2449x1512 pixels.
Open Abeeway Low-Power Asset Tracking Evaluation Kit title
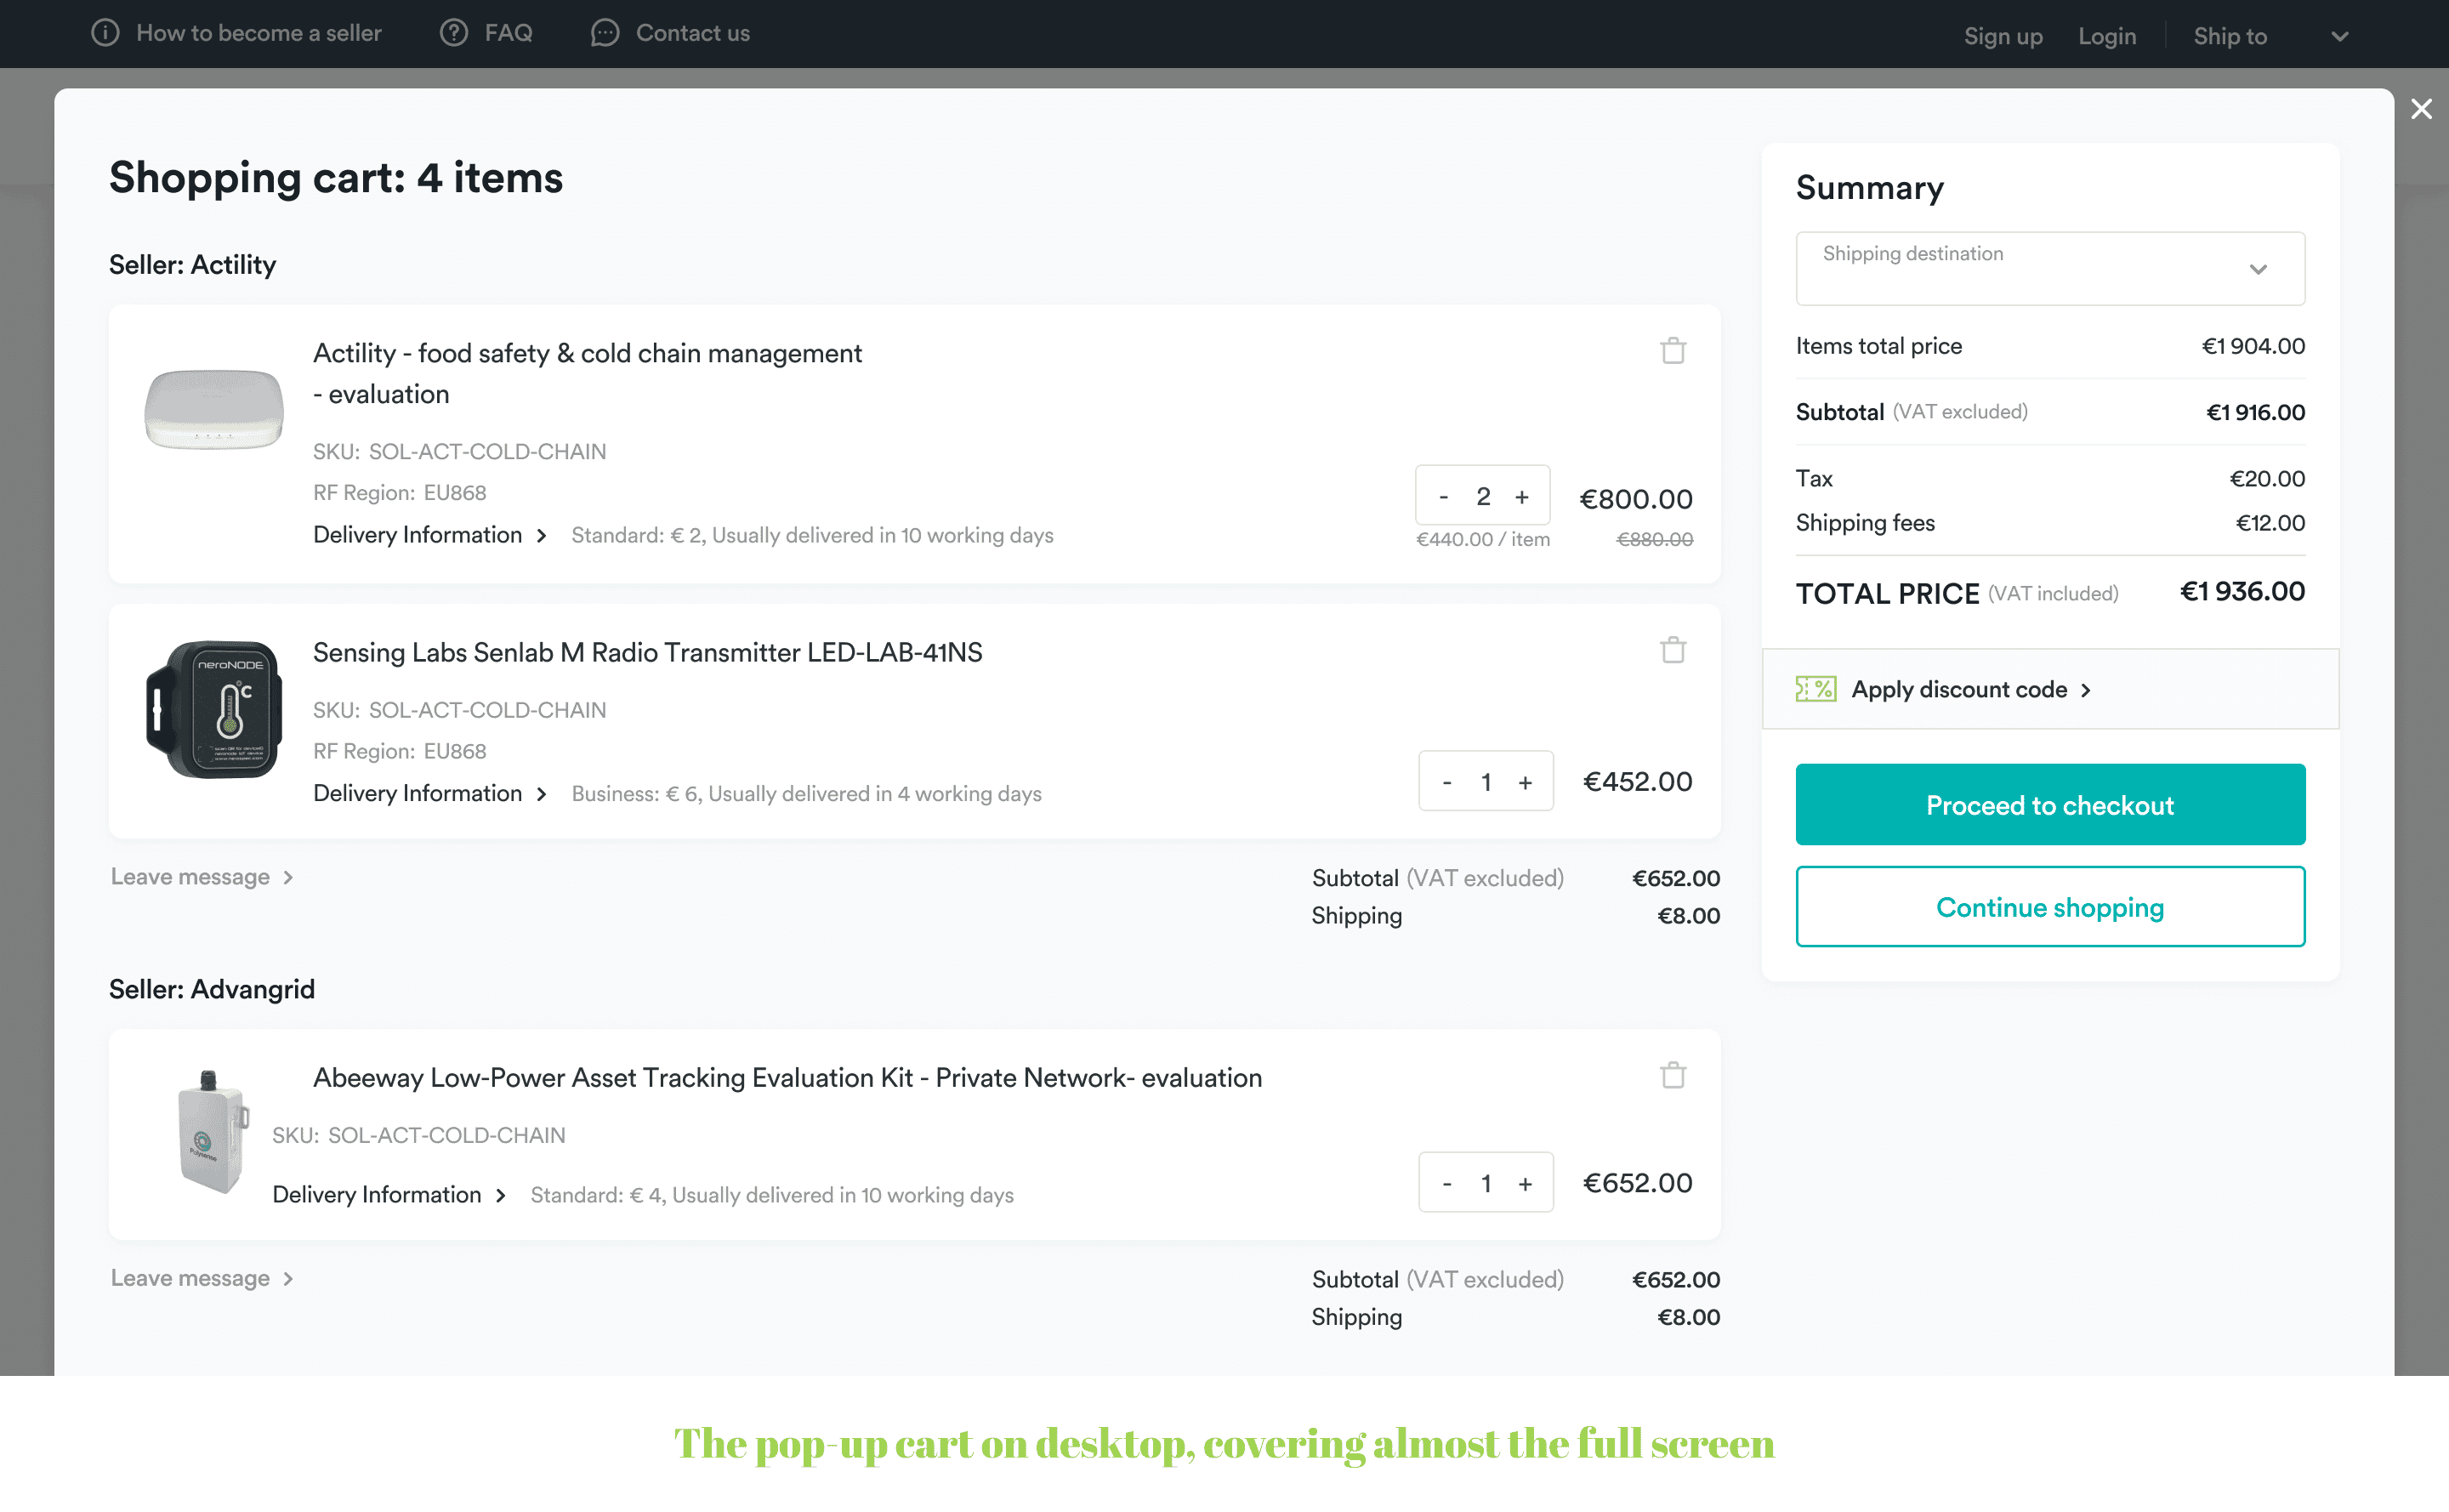pyautogui.click(x=788, y=1077)
